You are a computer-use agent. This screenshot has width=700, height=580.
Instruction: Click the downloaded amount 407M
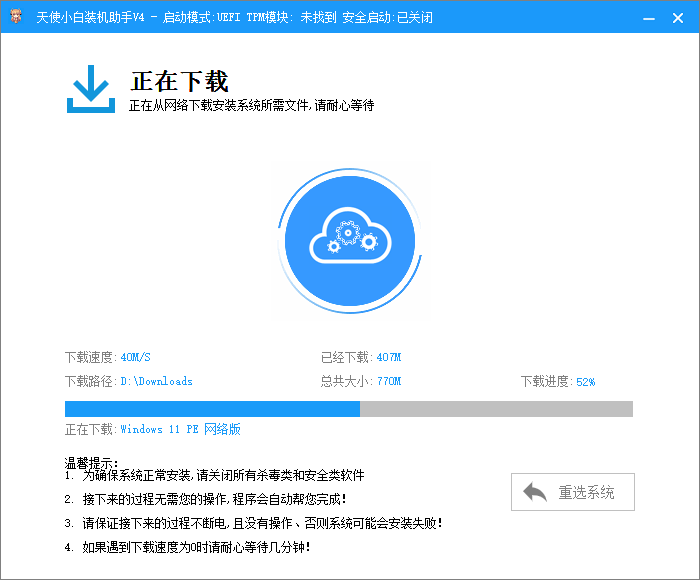tap(388, 357)
